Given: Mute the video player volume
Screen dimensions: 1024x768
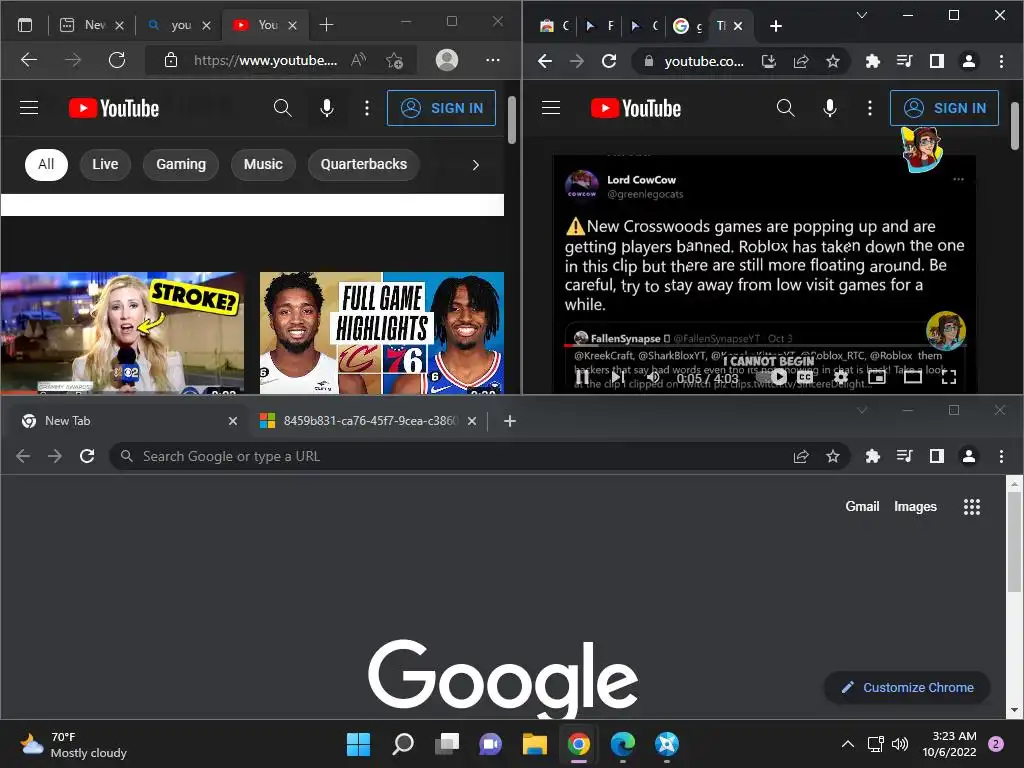Looking at the screenshot, I should pos(652,377).
